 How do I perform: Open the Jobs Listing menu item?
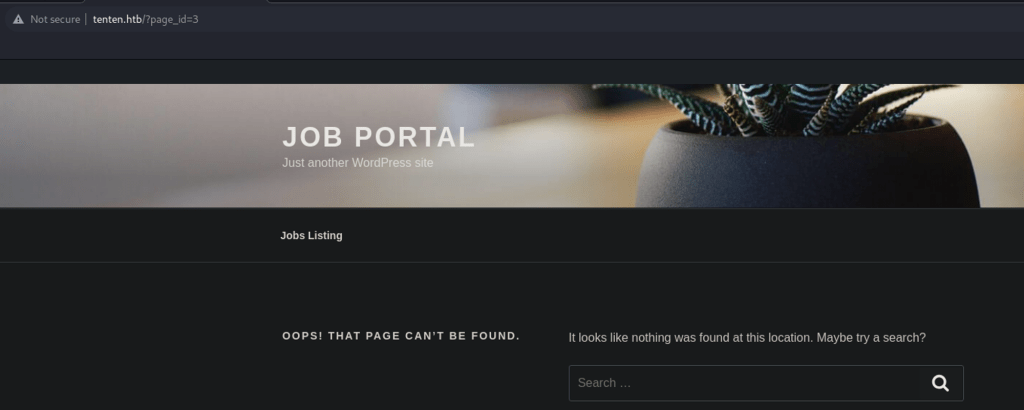tap(311, 236)
